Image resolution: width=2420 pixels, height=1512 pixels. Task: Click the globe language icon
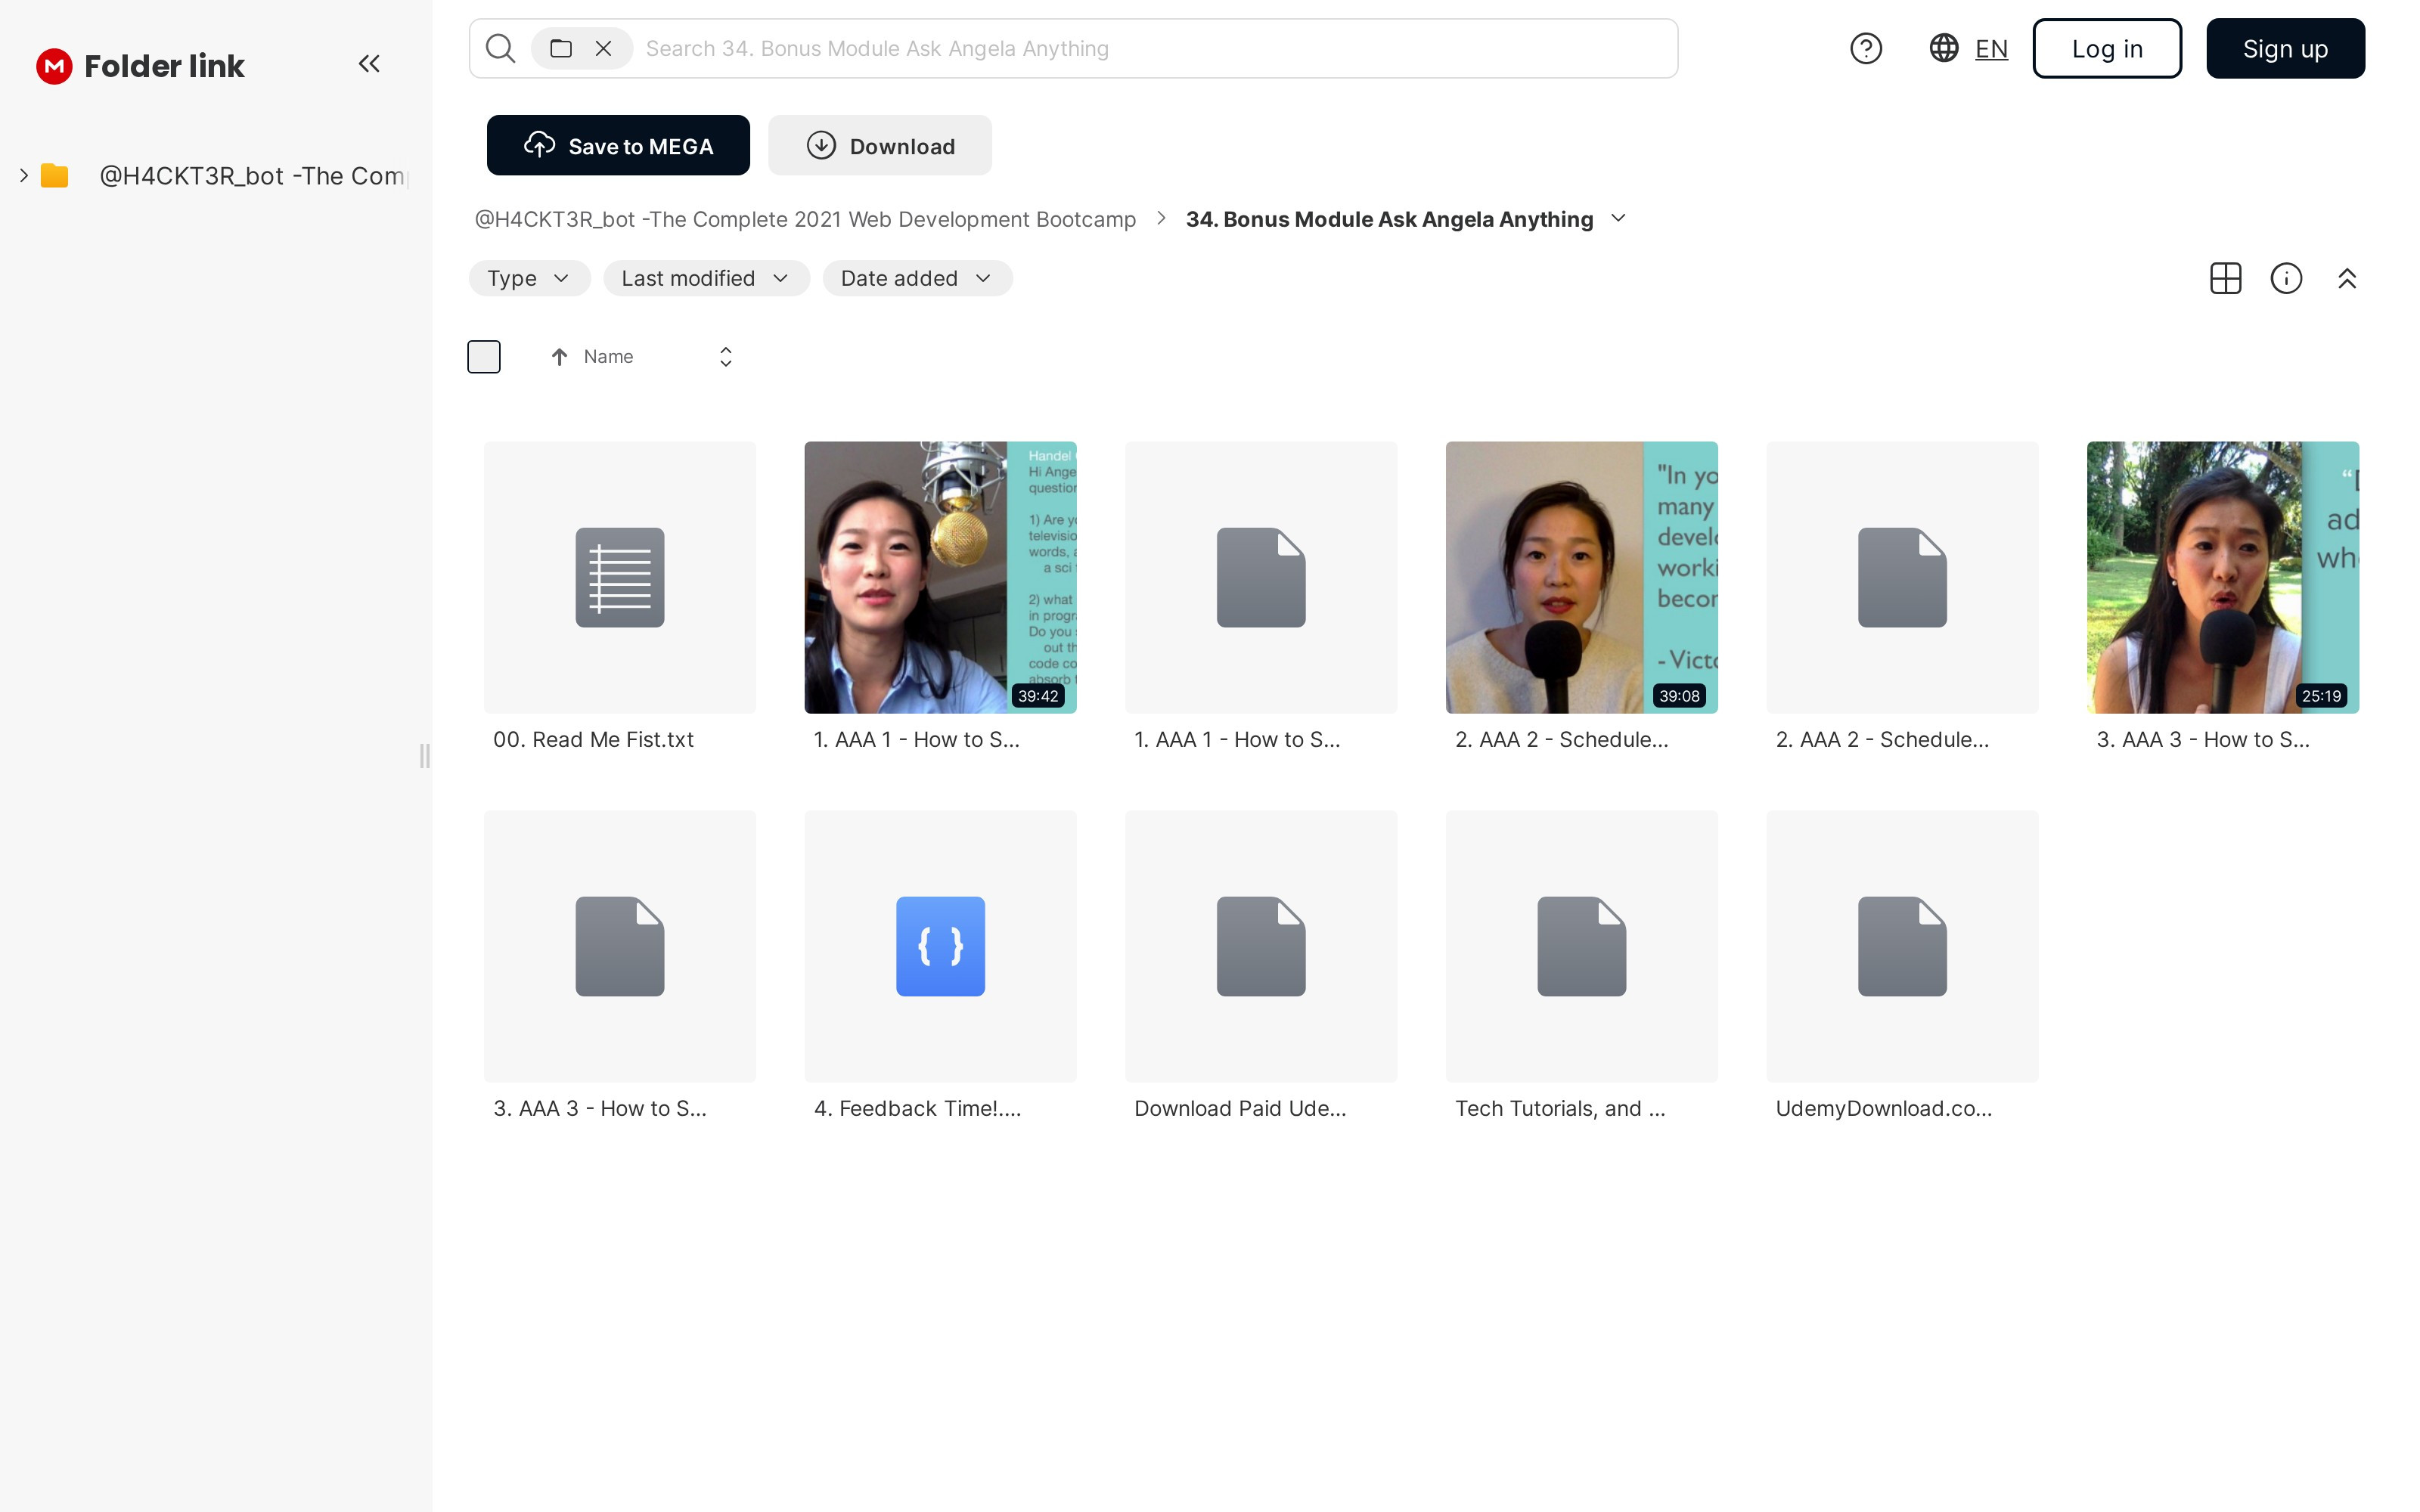click(1943, 48)
